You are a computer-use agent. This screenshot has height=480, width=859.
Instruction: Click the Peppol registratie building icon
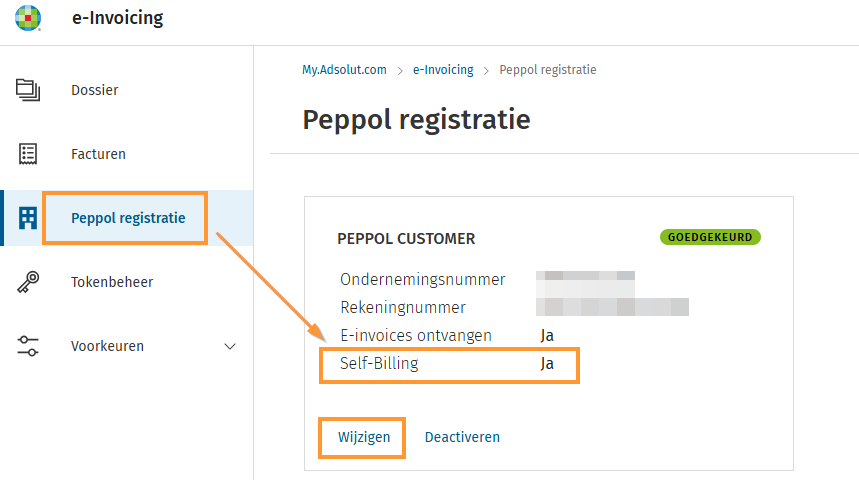pyautogui.click(x=28, y=218)
